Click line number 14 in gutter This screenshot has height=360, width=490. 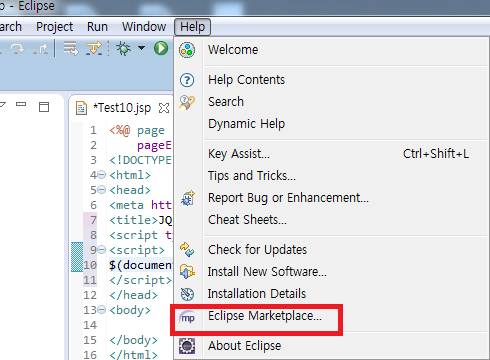coord(90,325)
